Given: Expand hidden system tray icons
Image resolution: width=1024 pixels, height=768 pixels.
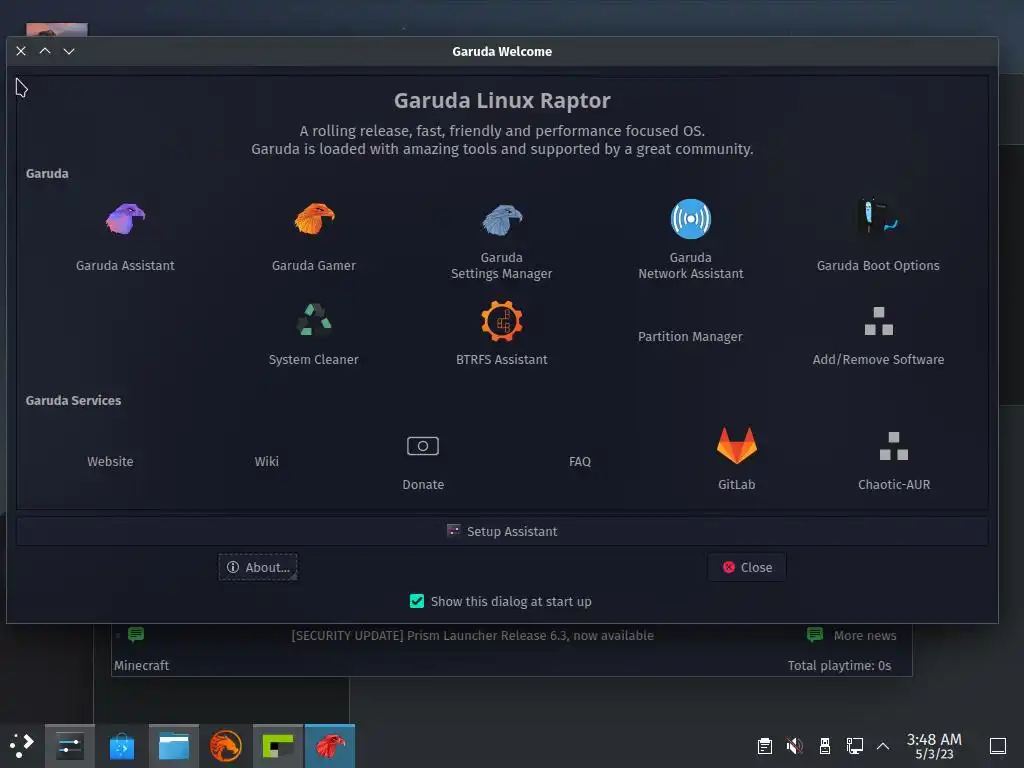Looking at the screenshot, I should 883,746.
